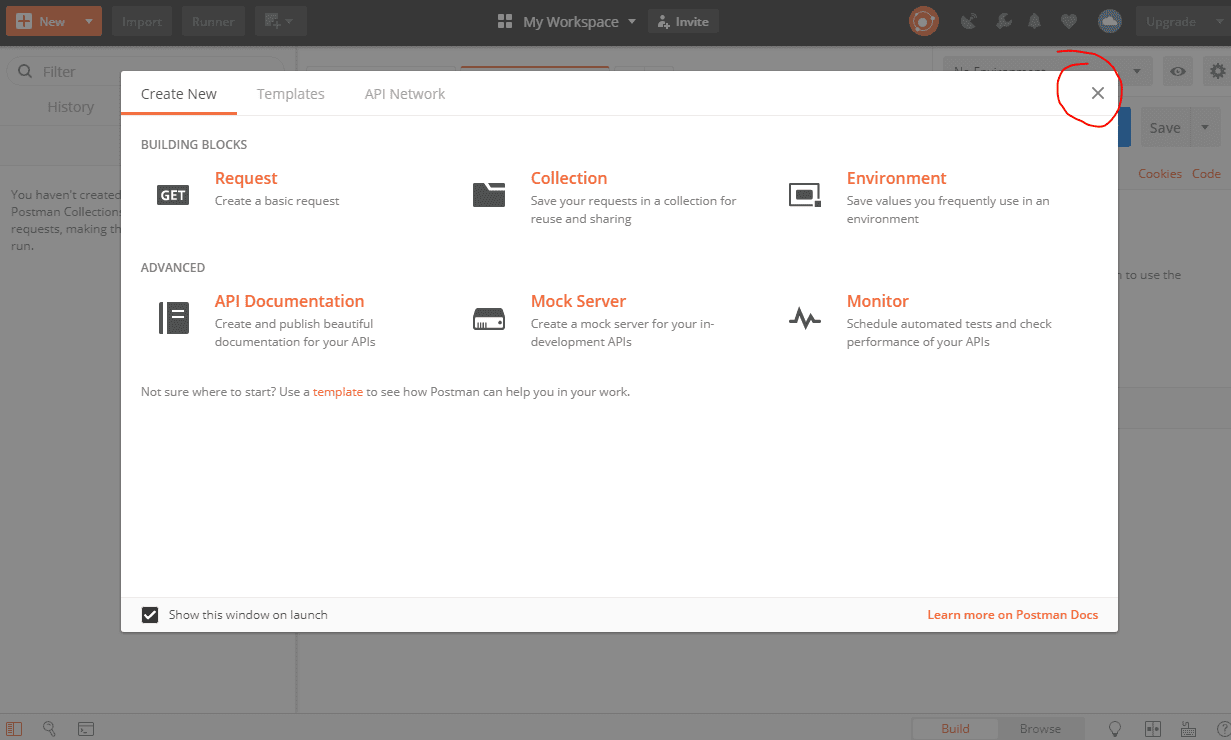Click the Mock Server icon

pyautogui.click(x=489, y=319)
